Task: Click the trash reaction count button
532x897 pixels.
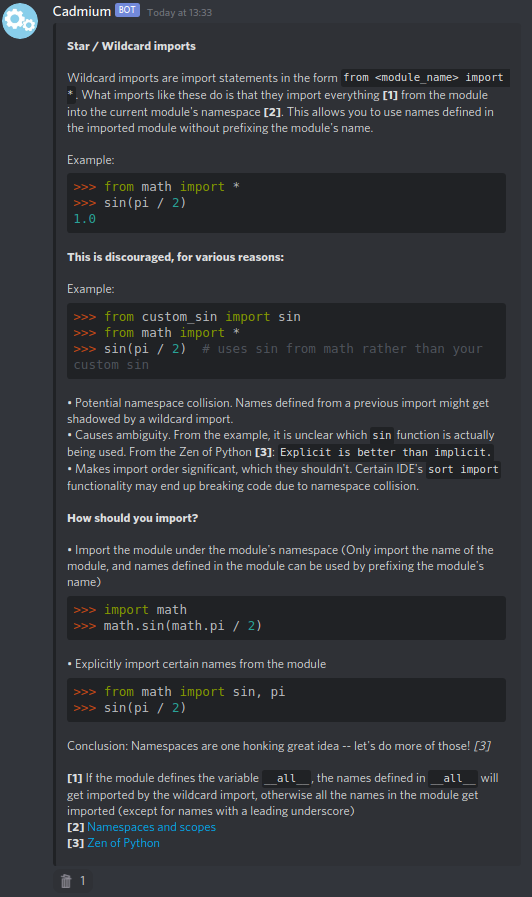Action: coord(74,881)
